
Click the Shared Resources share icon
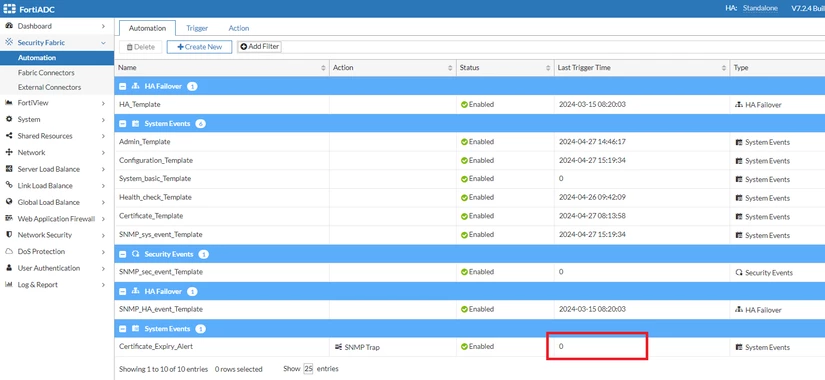click(8, 136)
